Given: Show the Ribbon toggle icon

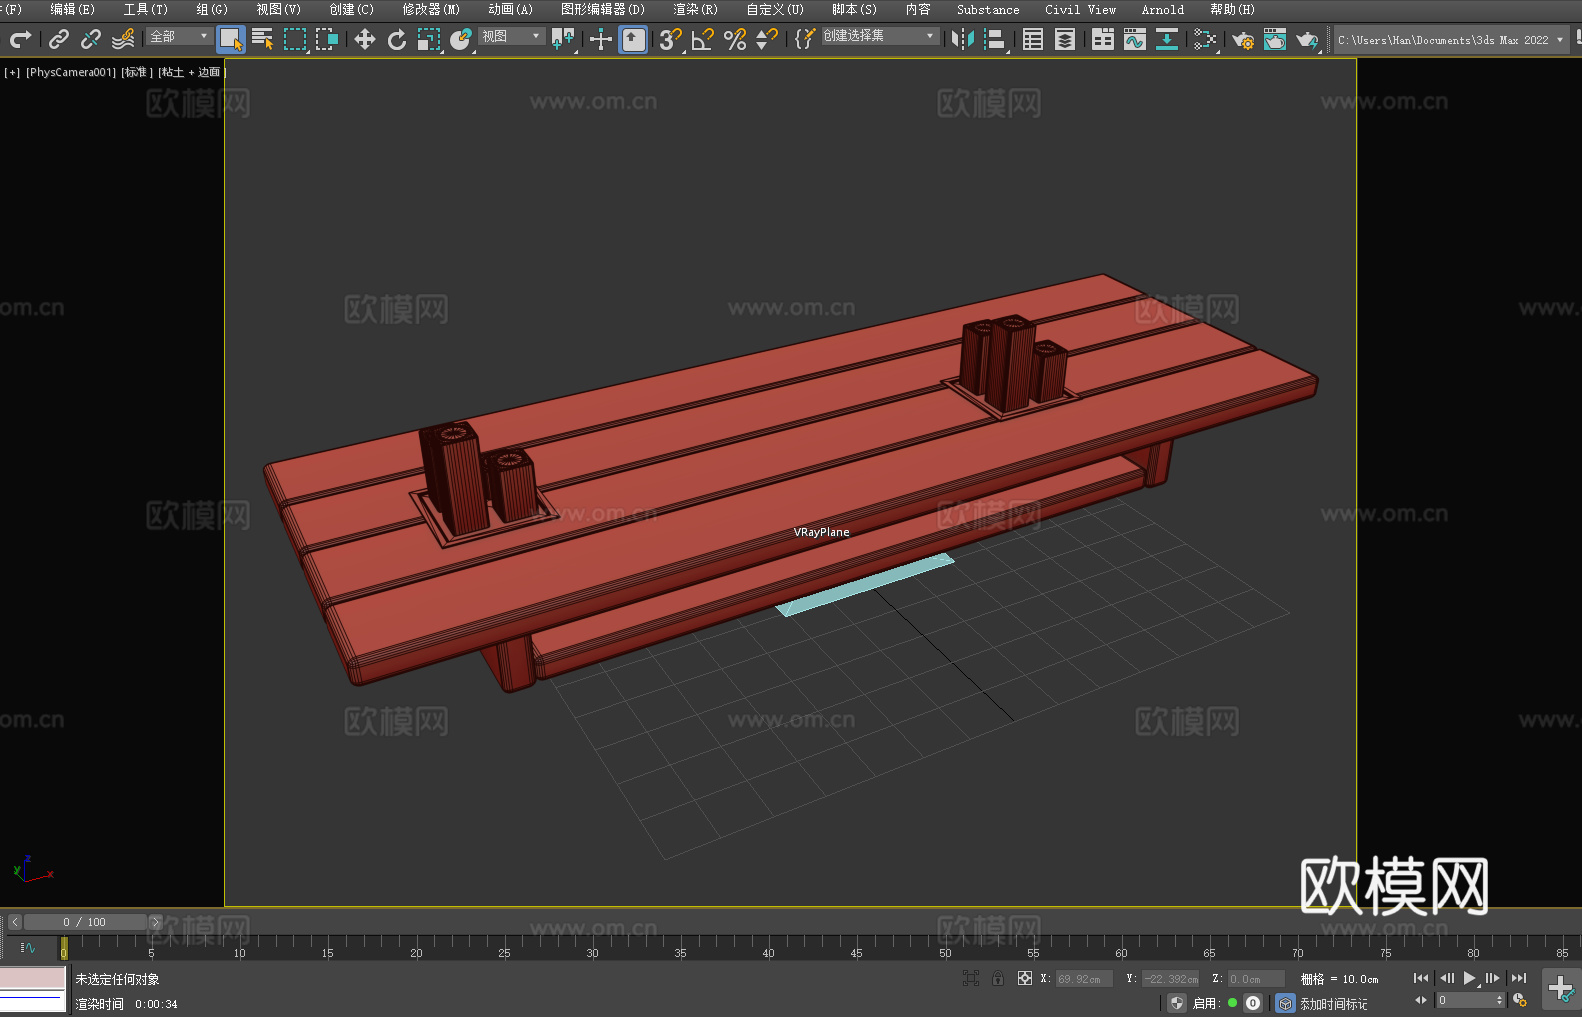Looking at the screenshot, I should (1103, 39).
